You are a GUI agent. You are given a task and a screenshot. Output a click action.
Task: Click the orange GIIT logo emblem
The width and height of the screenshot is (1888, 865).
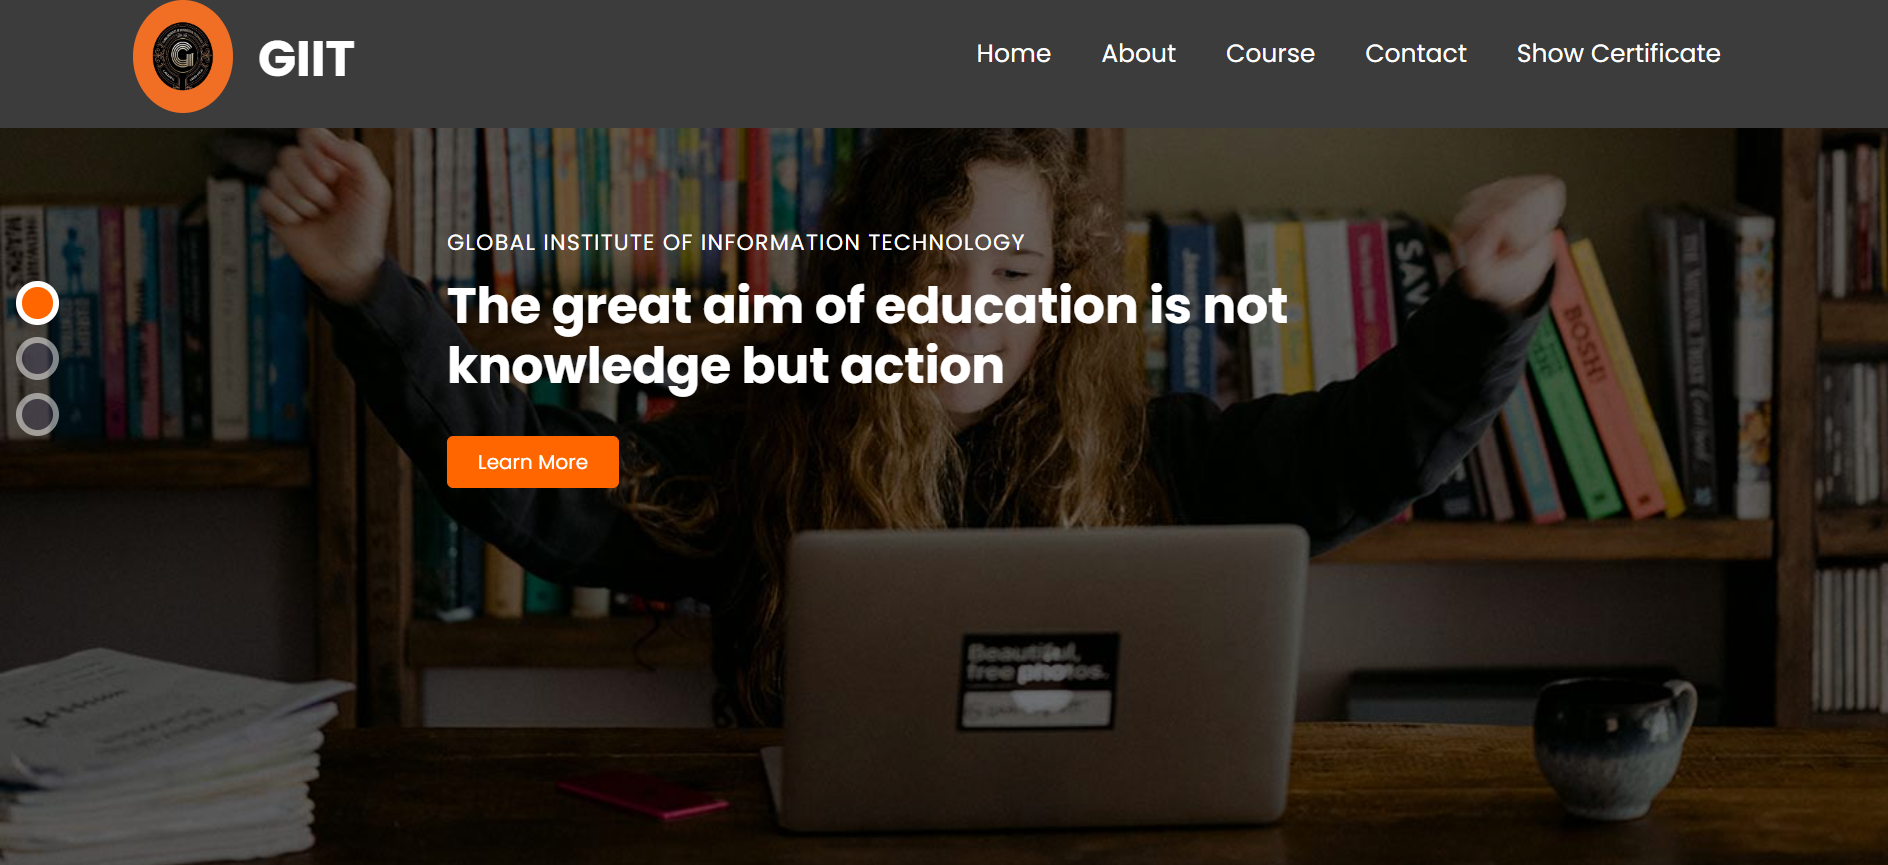tap(183, 57)
